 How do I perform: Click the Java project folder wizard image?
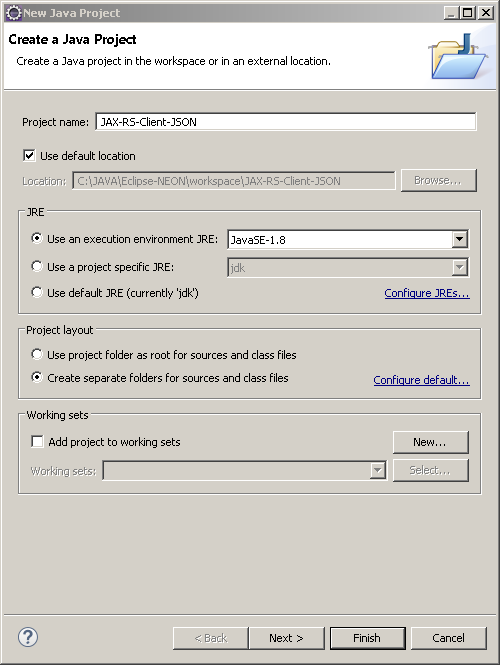459,56
